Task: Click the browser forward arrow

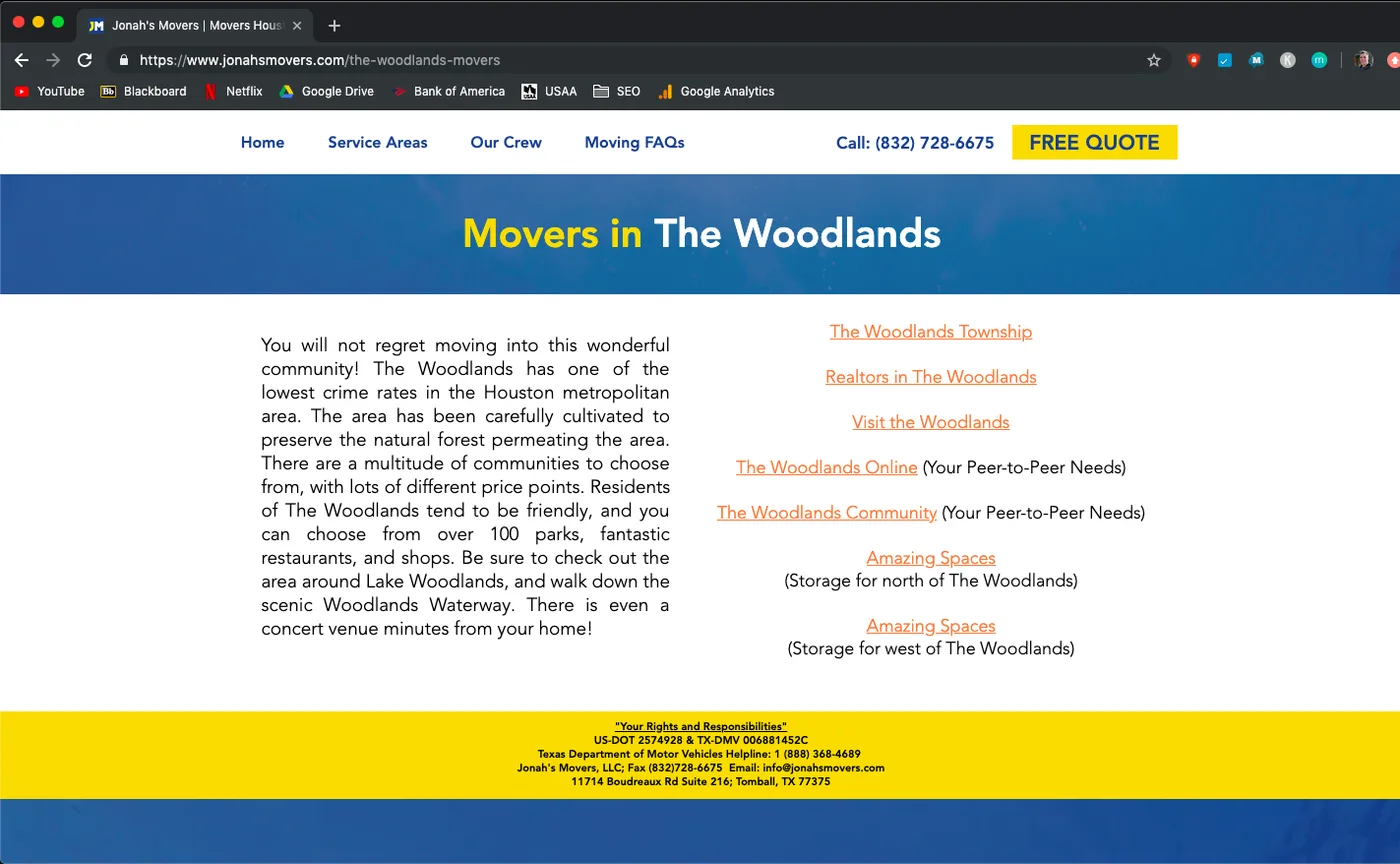Action: point(53,60)
